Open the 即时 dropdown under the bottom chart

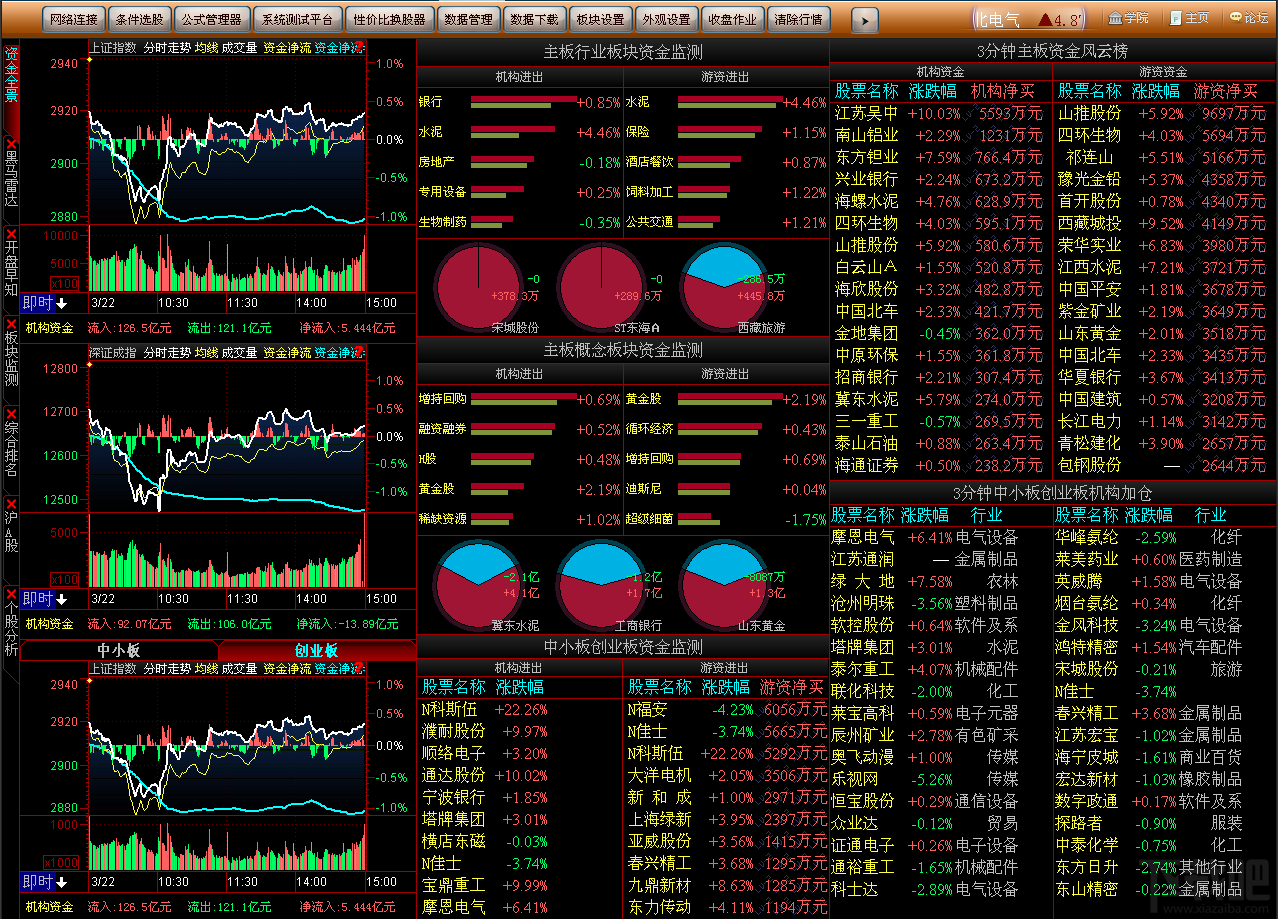point(44,882)
